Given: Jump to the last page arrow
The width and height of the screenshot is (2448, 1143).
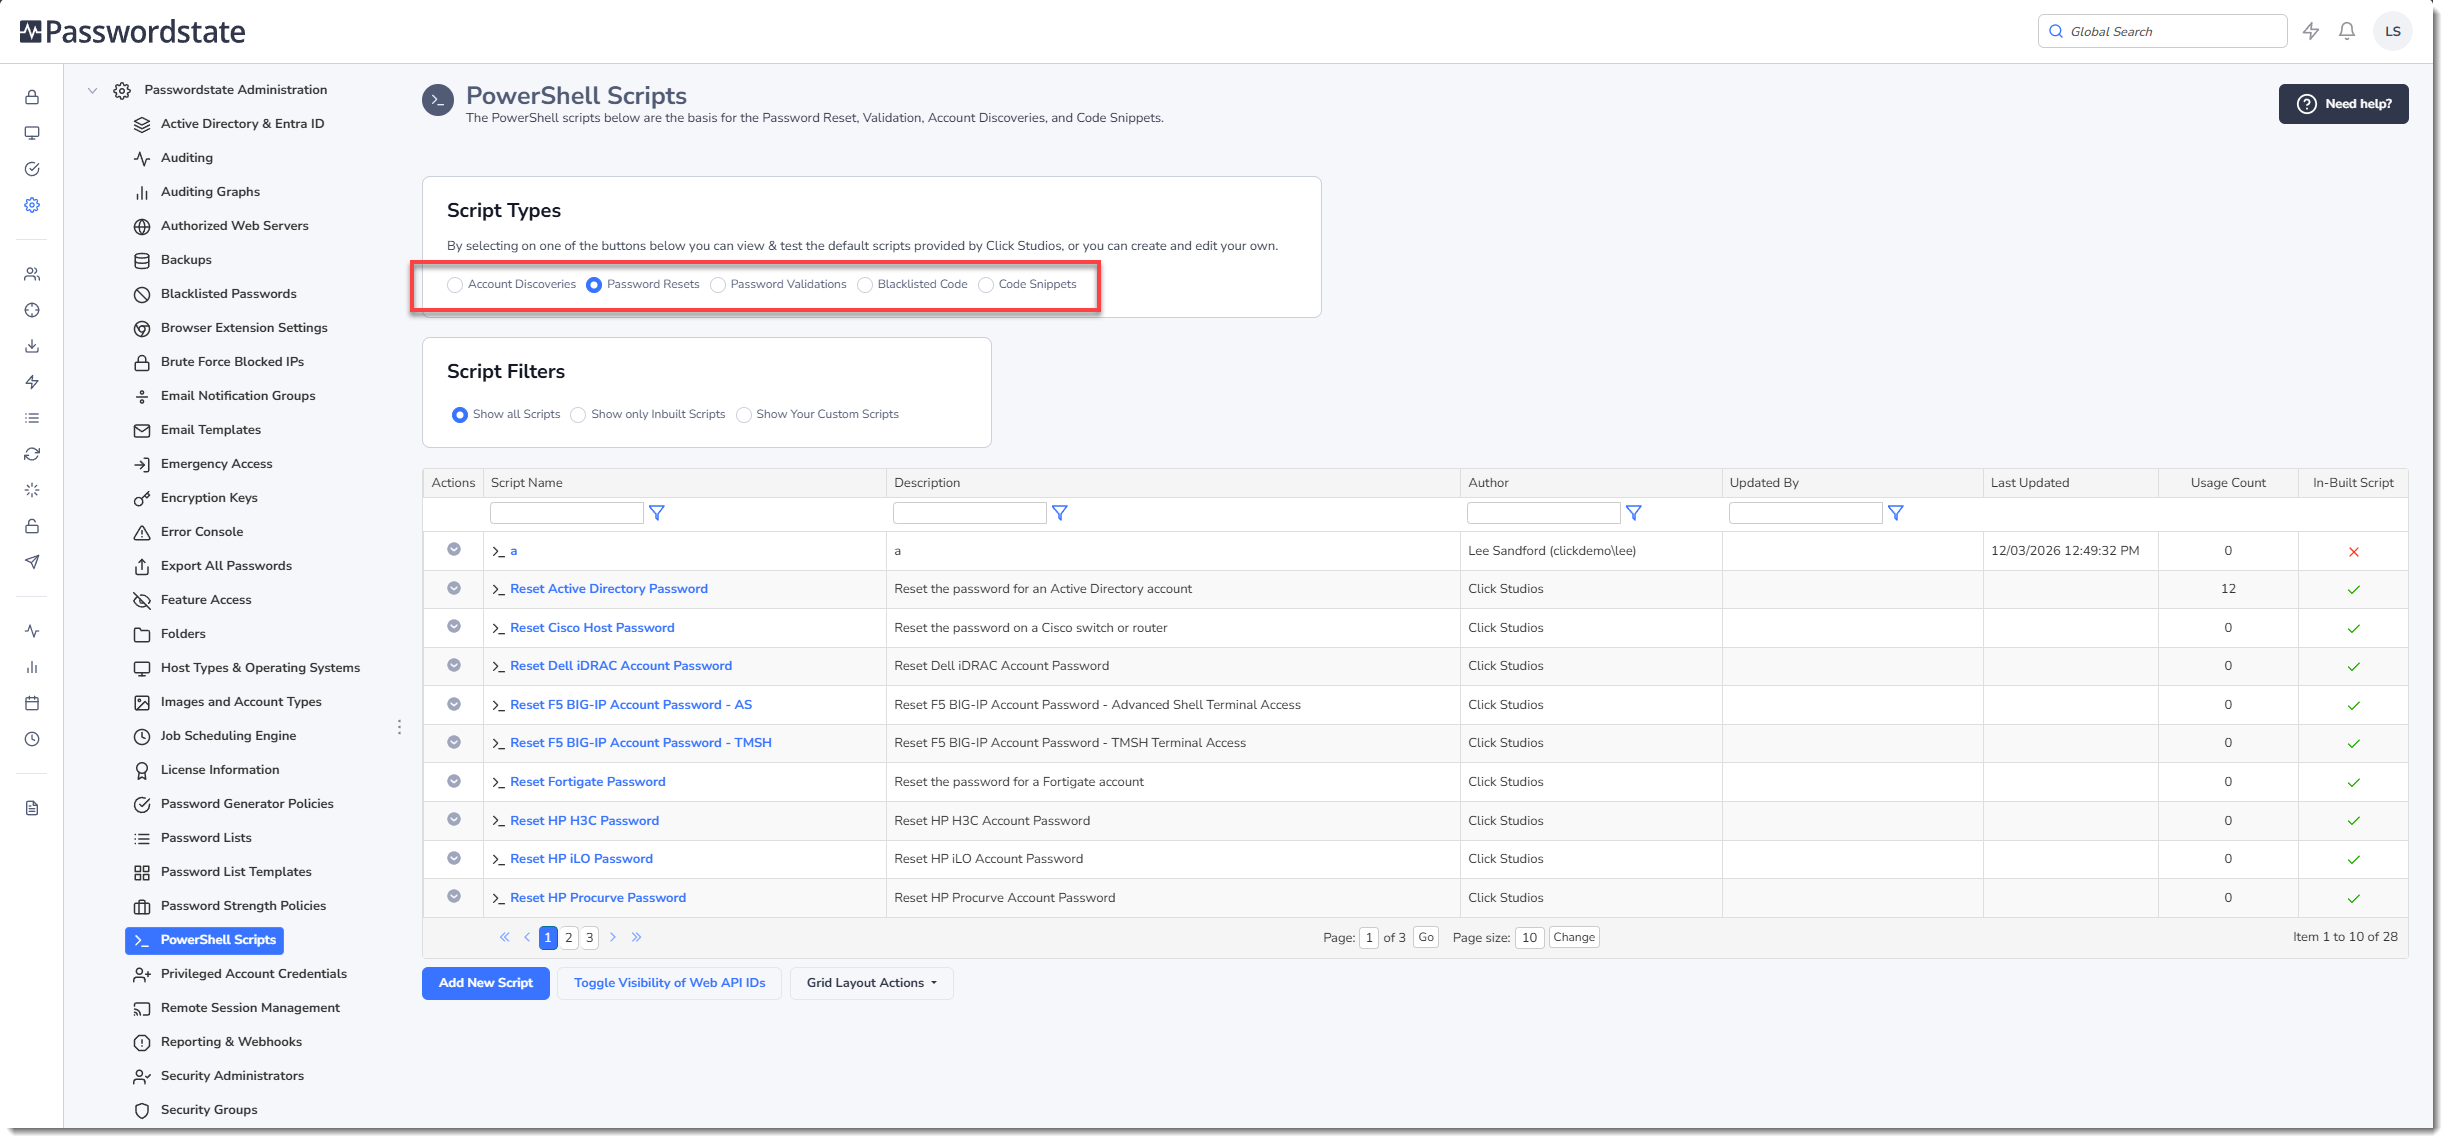Looking at the screenshot, I should pyautogui.click(x=636, y=937).
